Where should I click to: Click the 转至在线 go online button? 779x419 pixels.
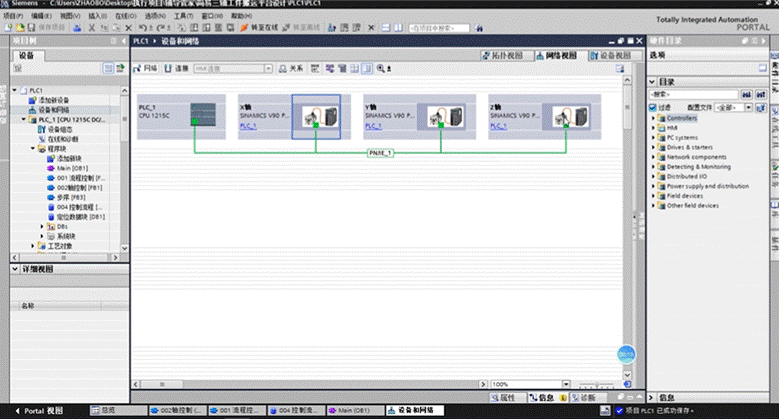[259, 28]
